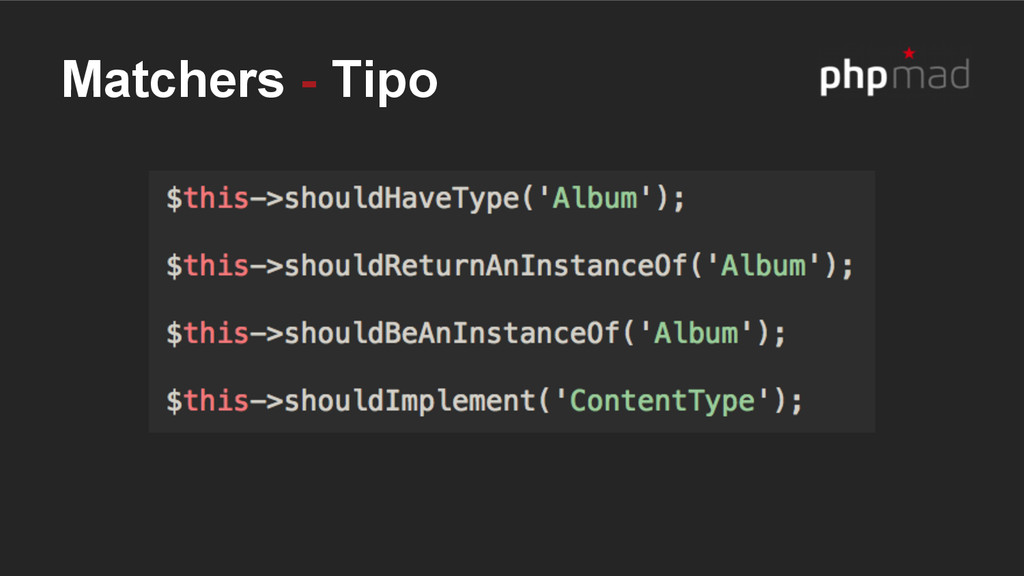This screenshot has height=576, width=1024.
Task: Click $this on the third code line
Action: (207, 333)
